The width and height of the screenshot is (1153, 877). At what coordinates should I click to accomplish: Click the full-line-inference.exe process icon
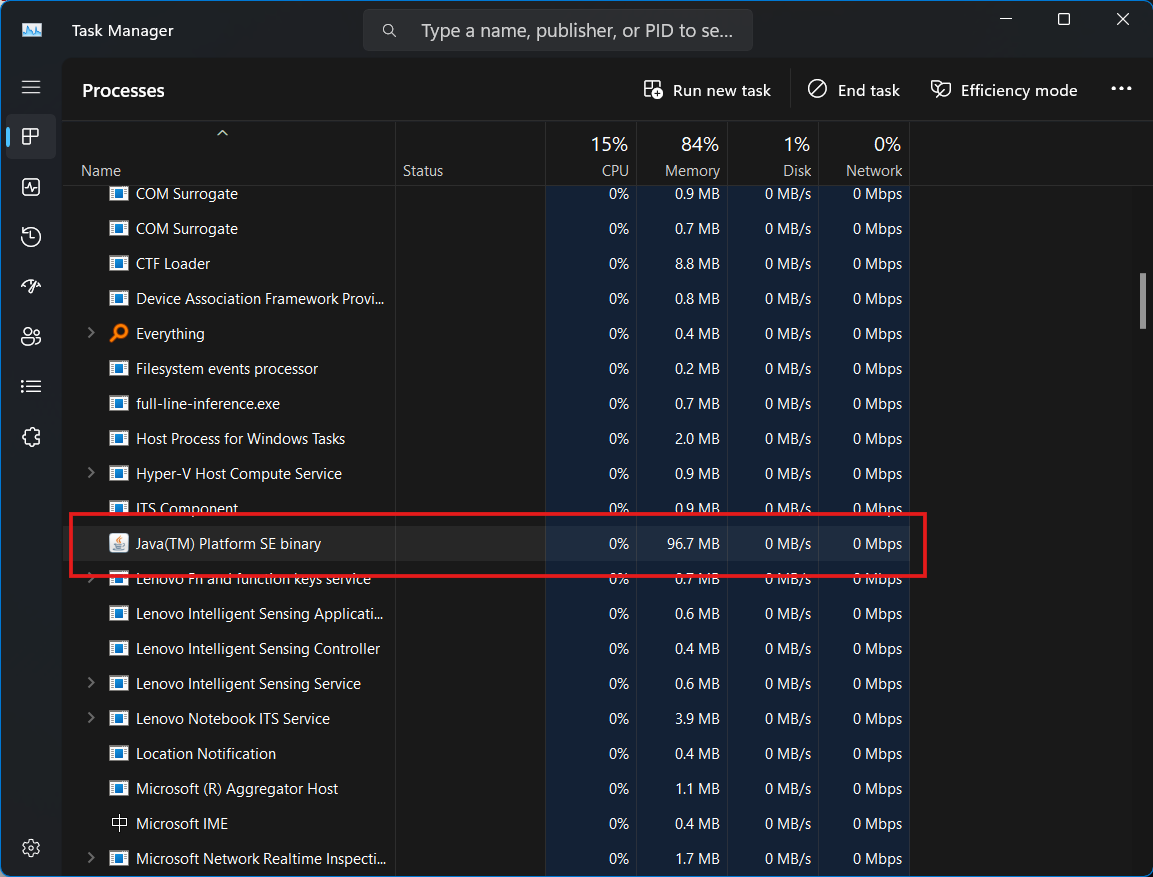(118, 404)
